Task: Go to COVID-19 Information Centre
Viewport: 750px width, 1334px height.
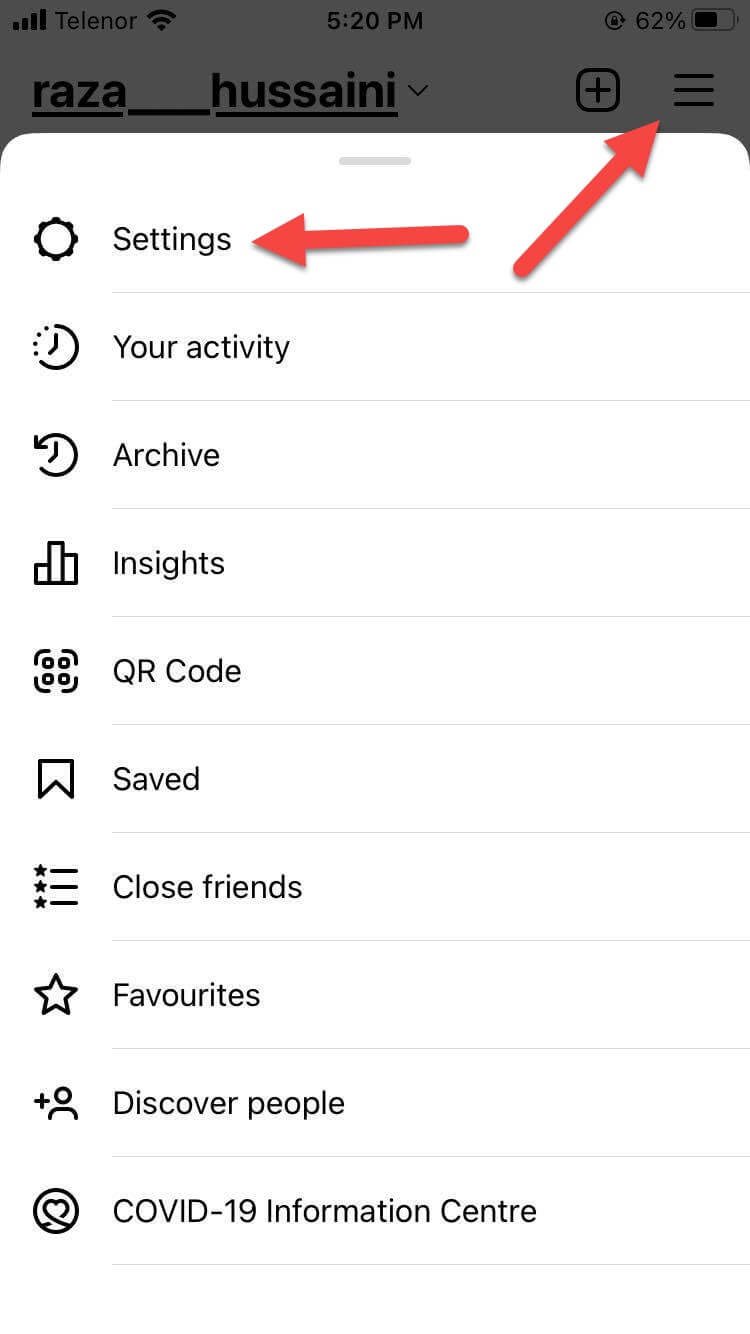Action: (x=324, y=1211)
